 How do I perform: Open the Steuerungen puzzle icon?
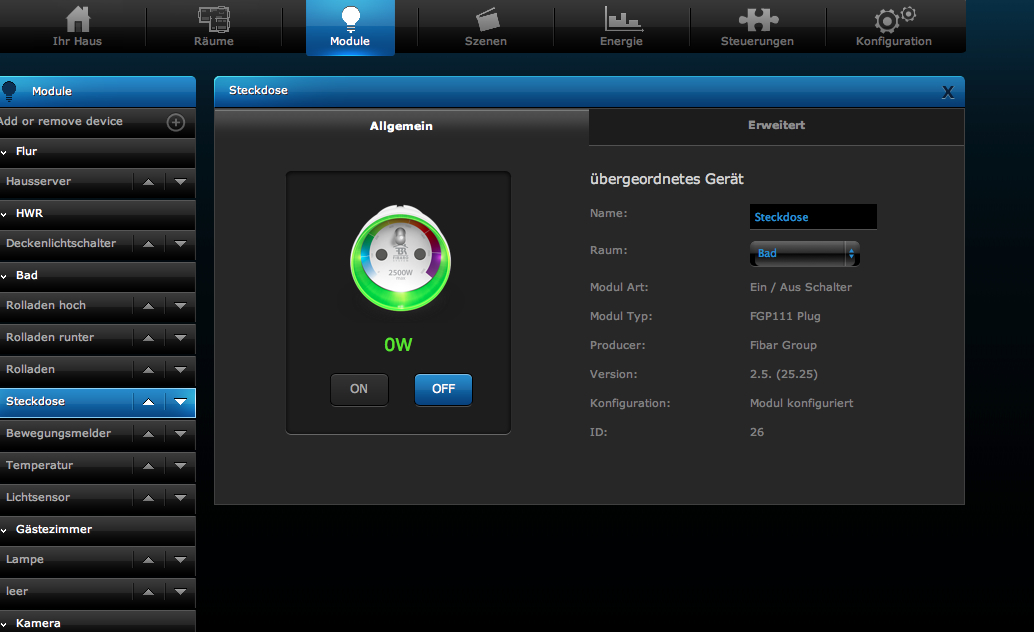tap(758, 20)
